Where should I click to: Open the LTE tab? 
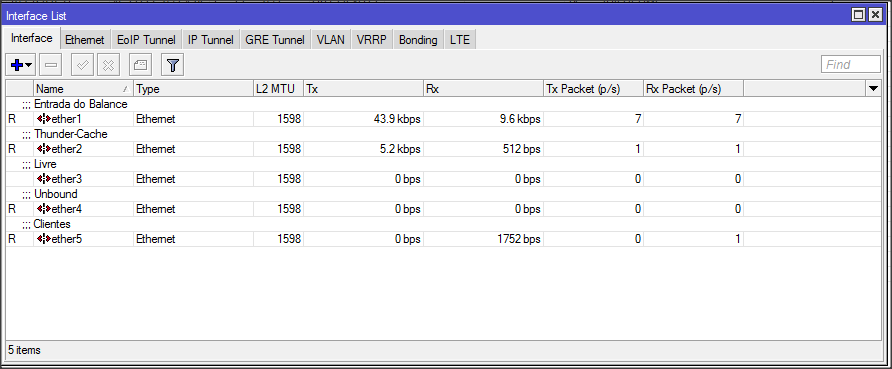(460, 40)
